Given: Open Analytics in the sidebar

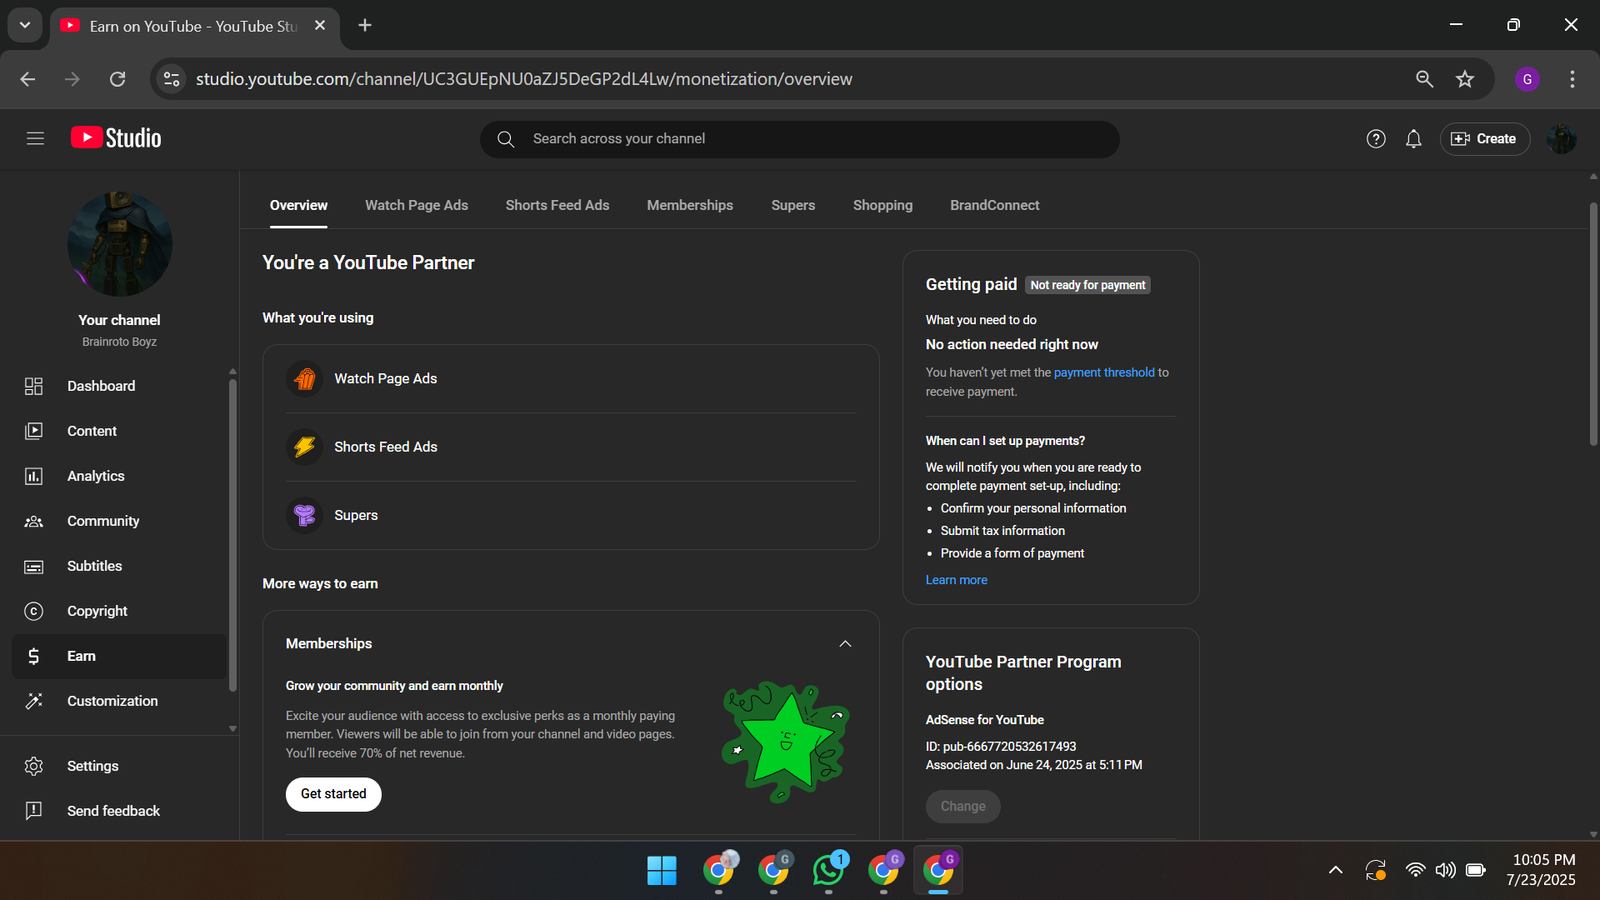Looking at the screenshot, I should click(x=120, y=476).
